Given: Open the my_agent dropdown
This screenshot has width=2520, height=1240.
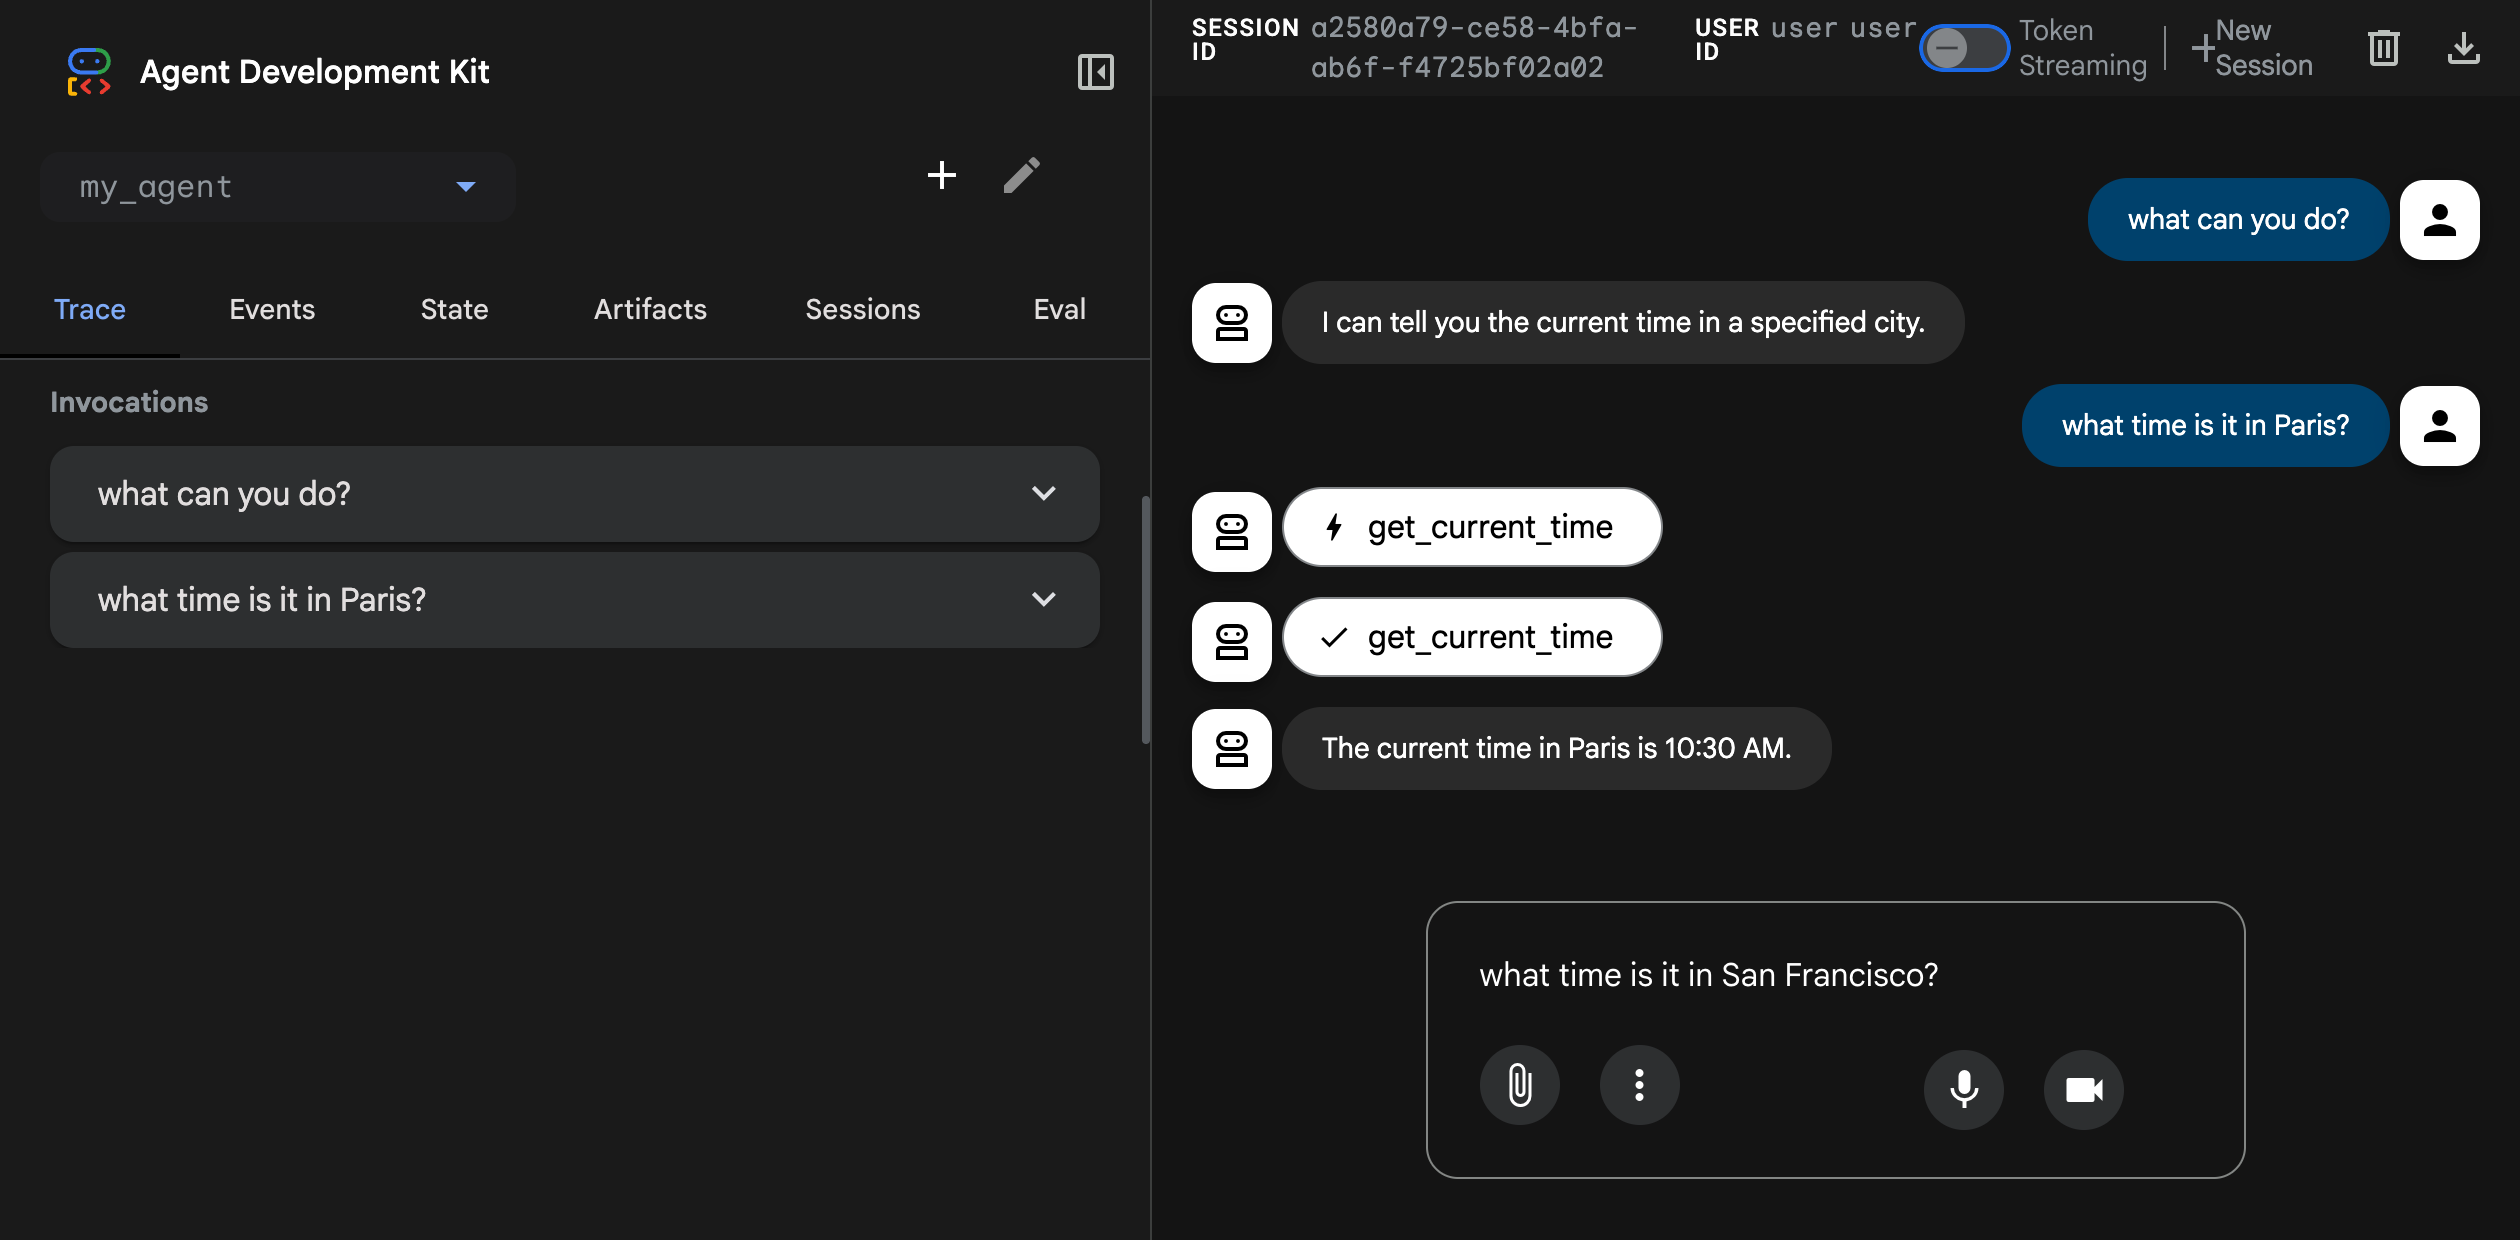Looking at the screenshot, I should [279, 187].
